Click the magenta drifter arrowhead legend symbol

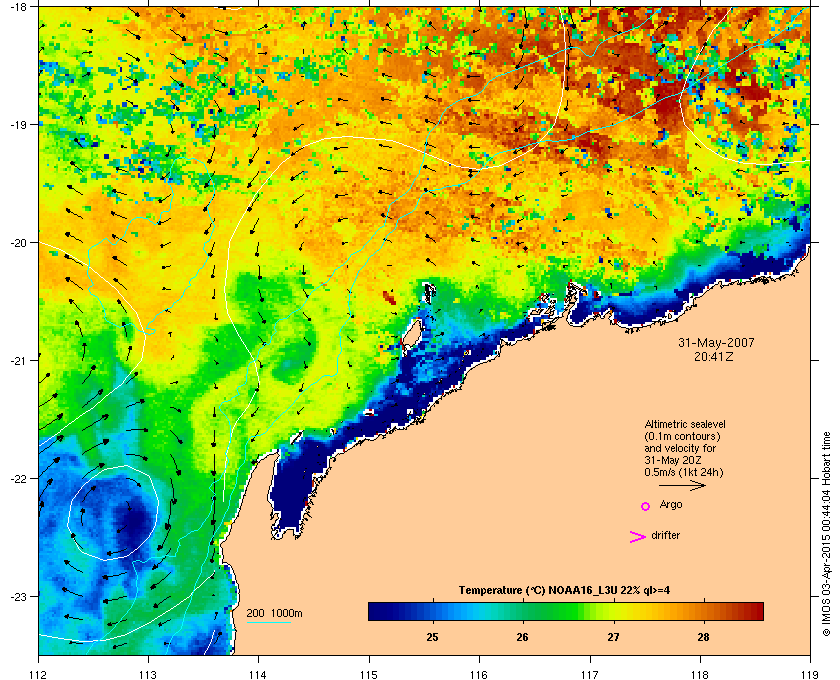[x=638, y=537]
